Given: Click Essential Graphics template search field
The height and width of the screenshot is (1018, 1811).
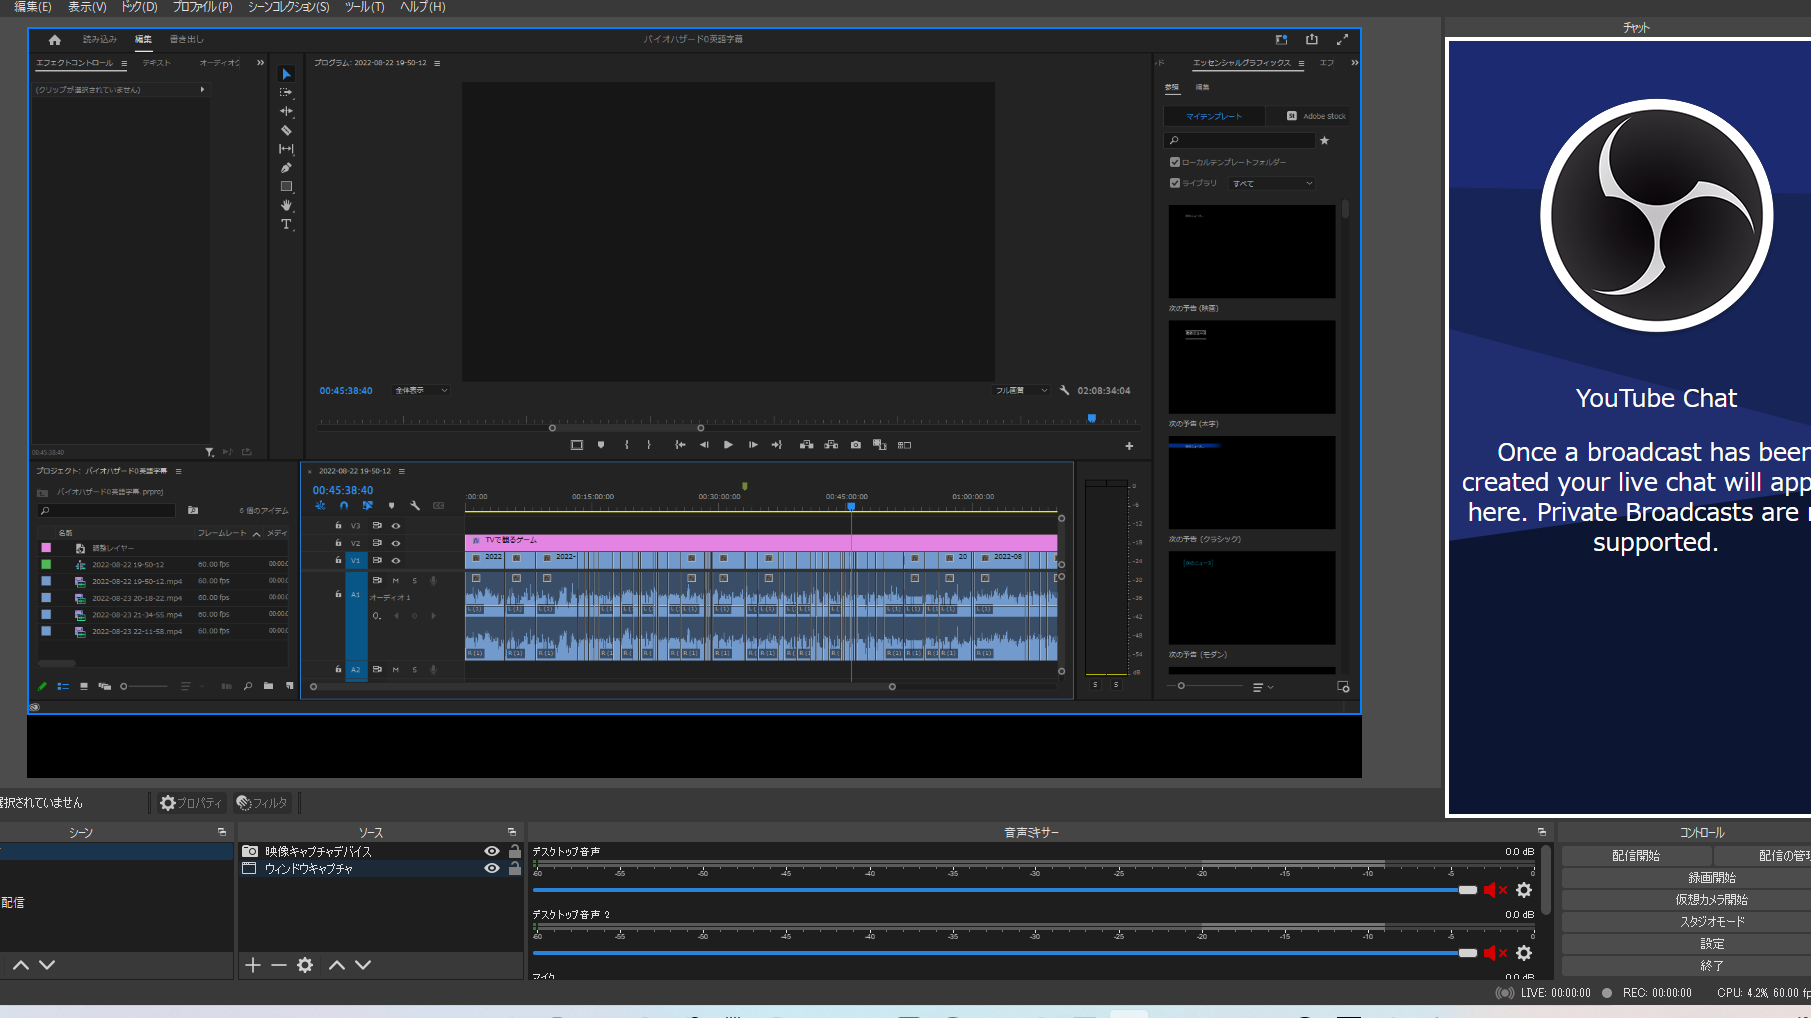Looking at the screenshot, I should point(1239,141).
